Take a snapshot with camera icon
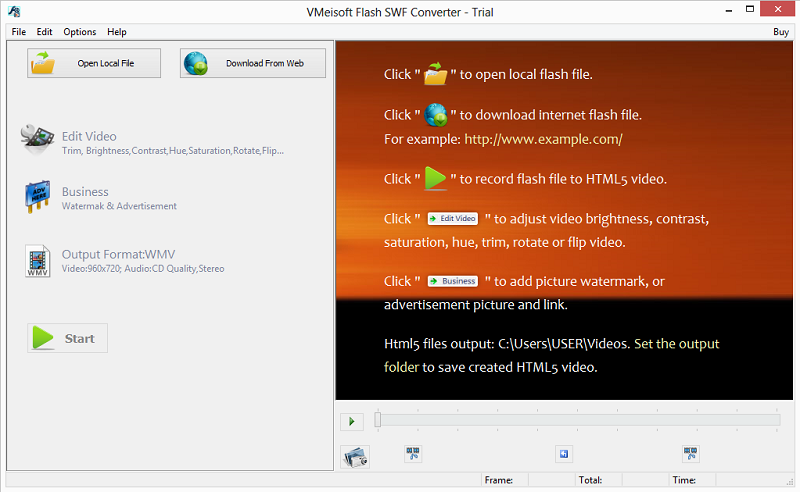The width and height of the screenshot is (800, 492). pyautogui.click(x=355, y=456)
